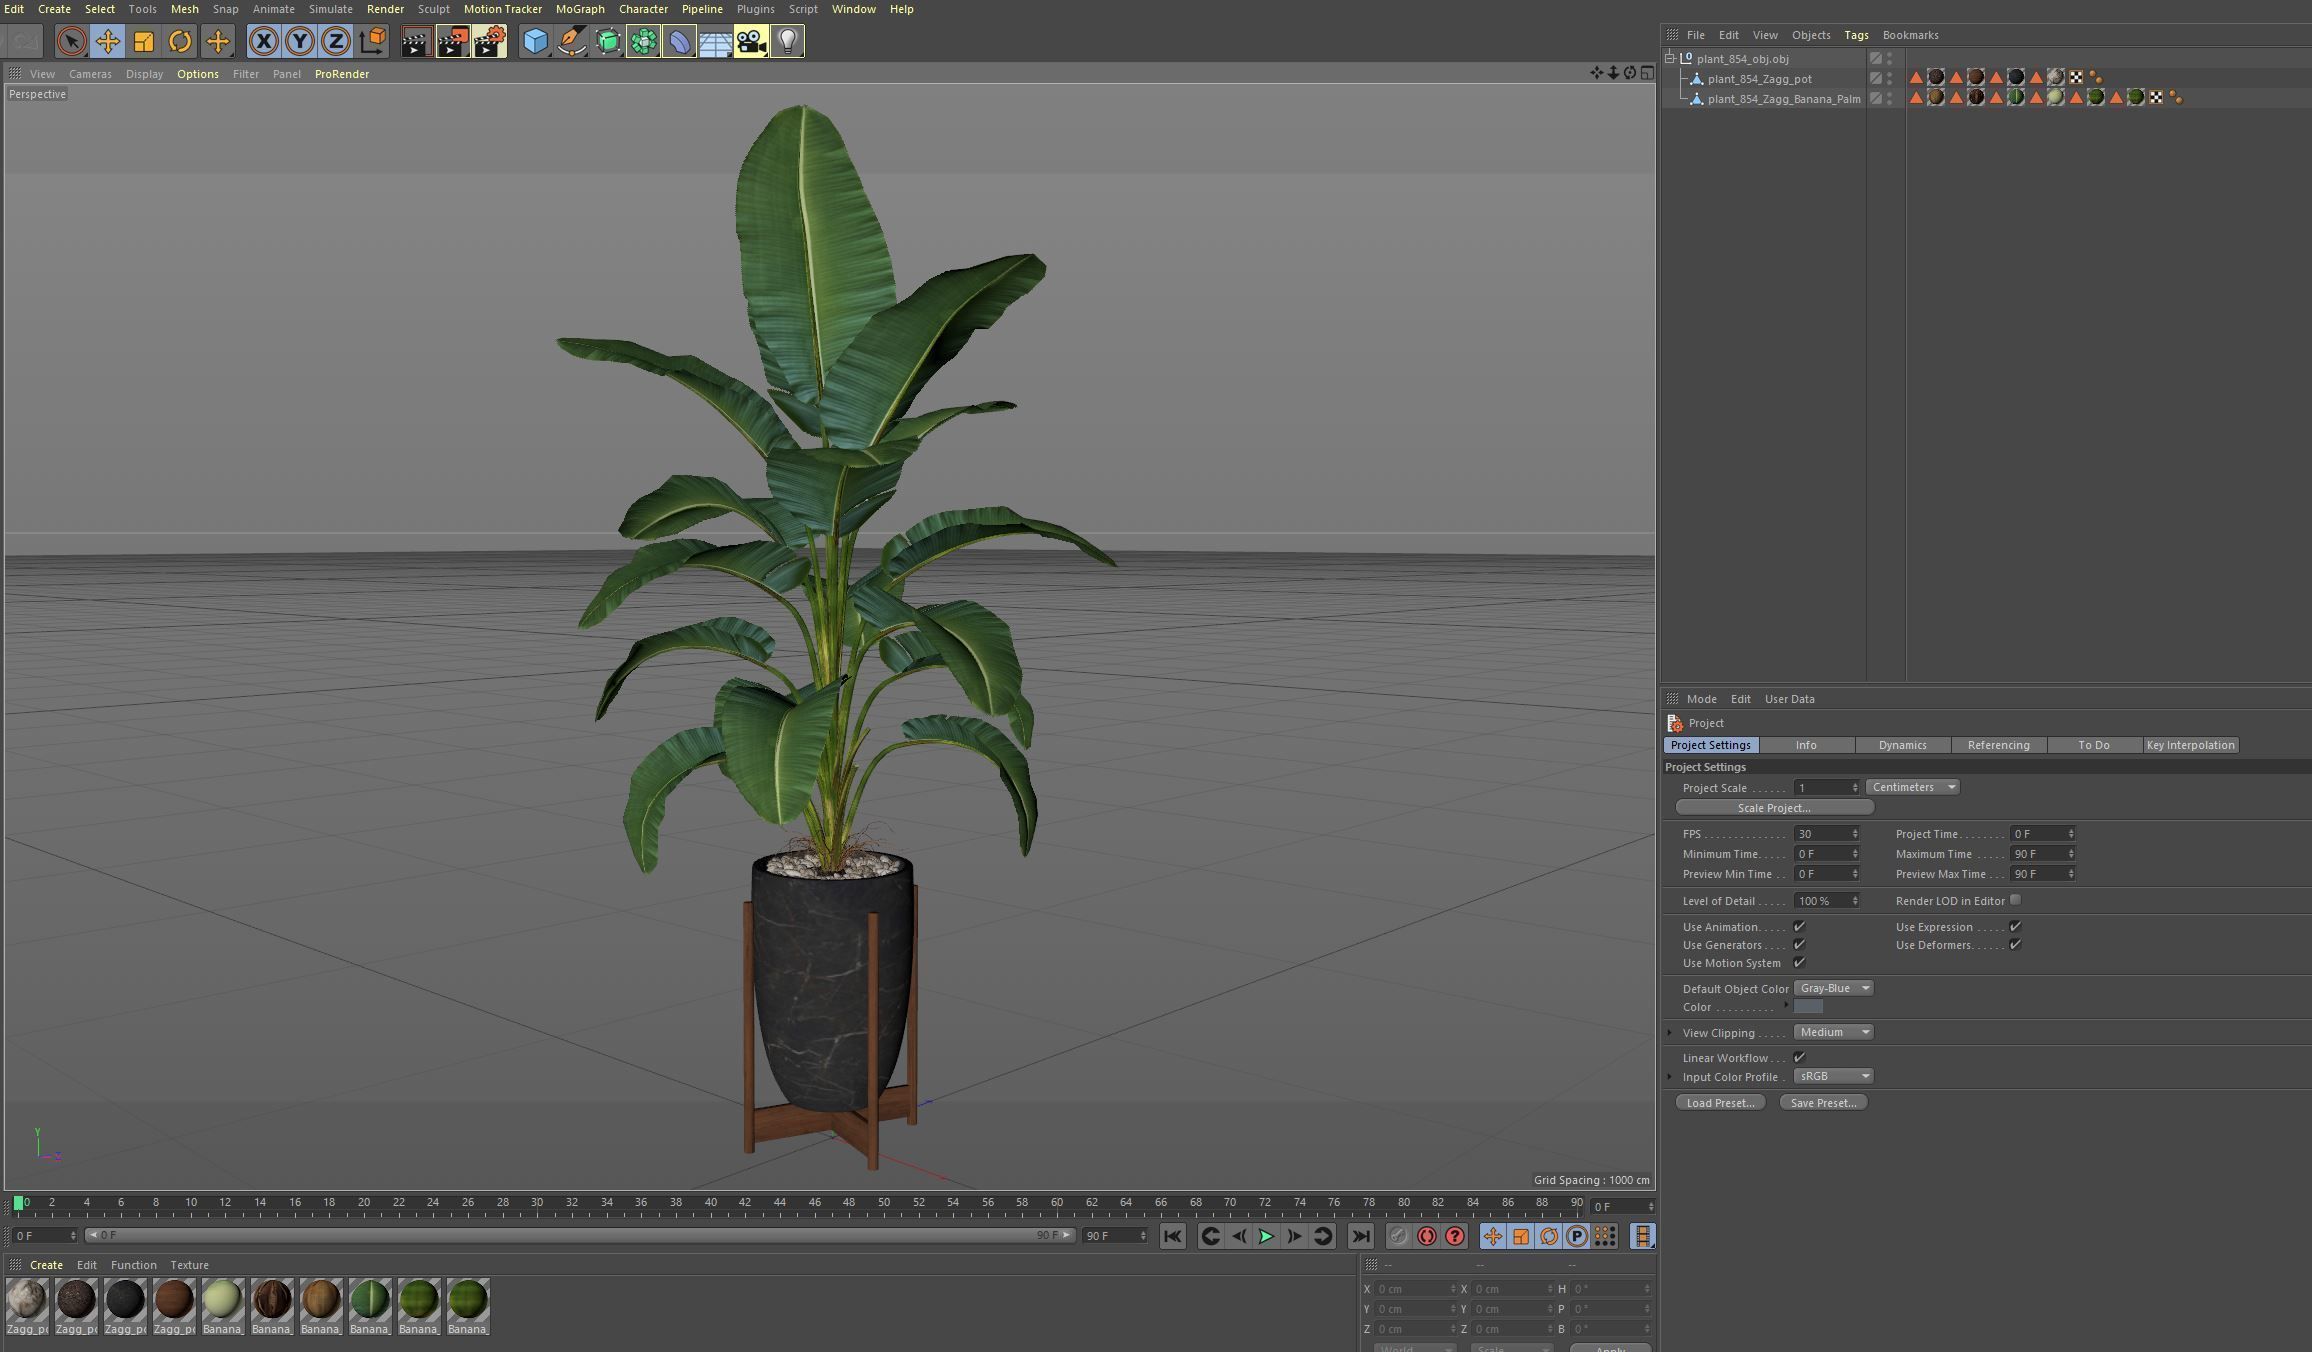Add a Light bulb object

coord(787,41)
